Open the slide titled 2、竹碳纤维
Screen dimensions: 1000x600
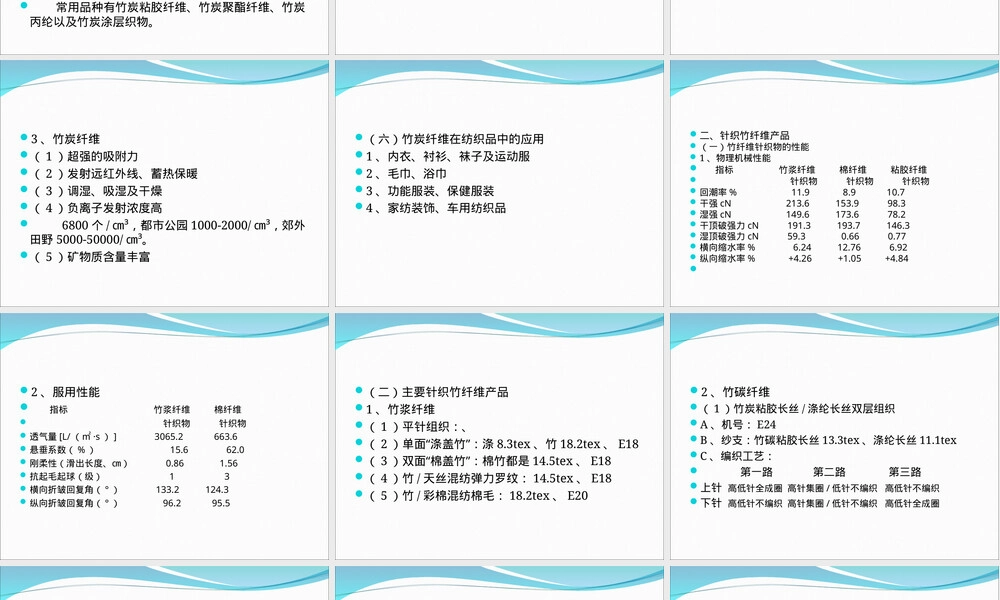pos(835,436)
